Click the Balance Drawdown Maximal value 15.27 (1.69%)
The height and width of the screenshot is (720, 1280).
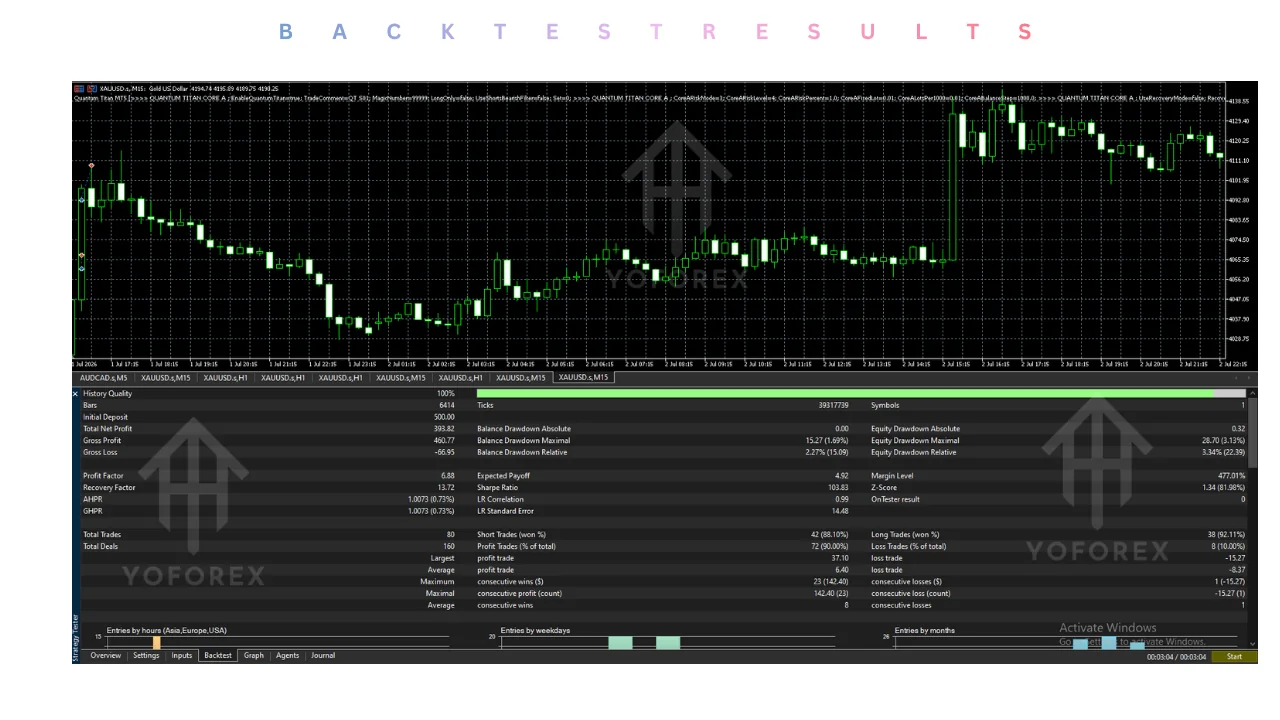(827, 441)
